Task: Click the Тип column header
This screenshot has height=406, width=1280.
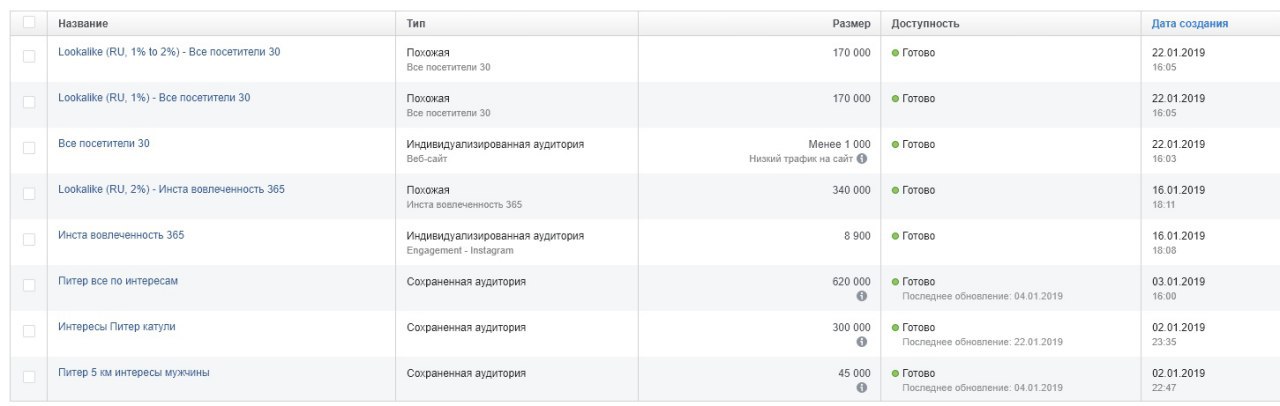Action: [x=415, y=23]
